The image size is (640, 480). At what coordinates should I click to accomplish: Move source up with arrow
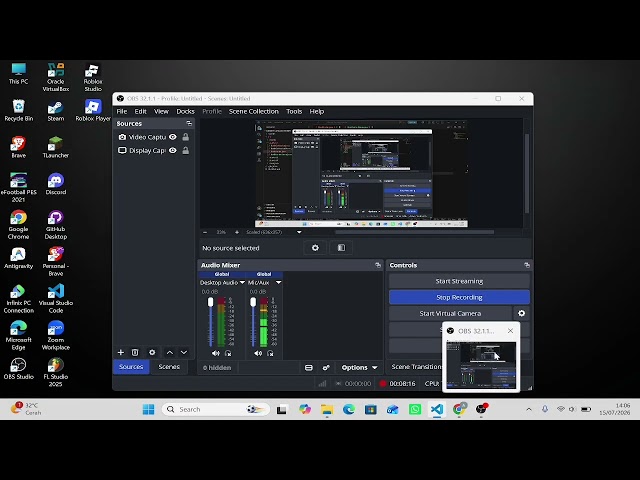click(x=170, y=352)
